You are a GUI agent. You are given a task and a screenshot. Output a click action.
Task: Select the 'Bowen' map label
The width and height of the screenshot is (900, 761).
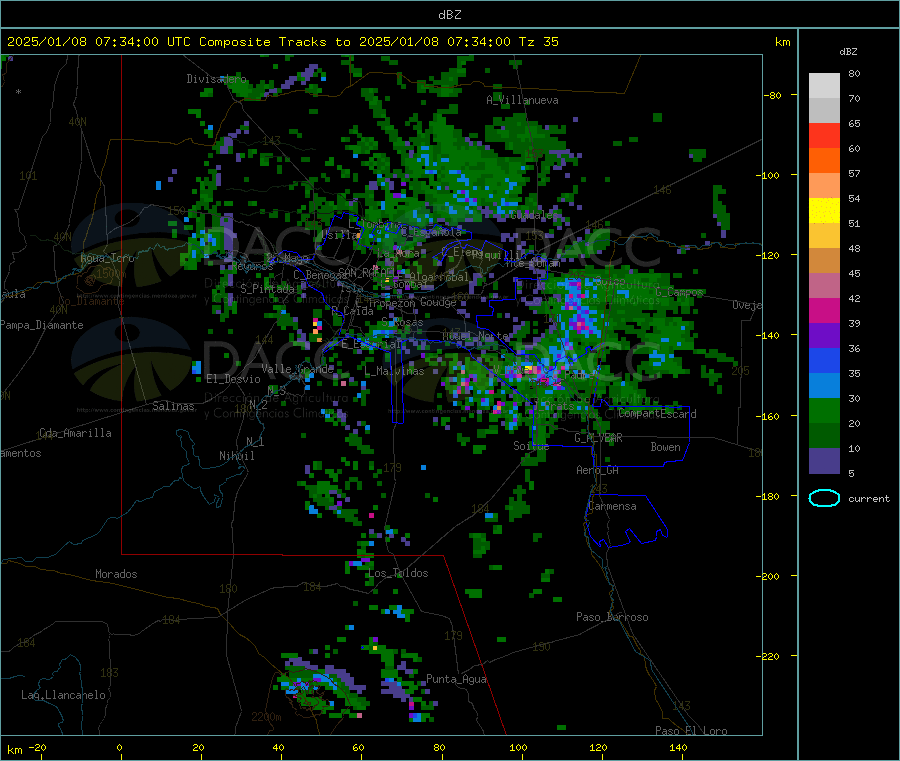665,447
